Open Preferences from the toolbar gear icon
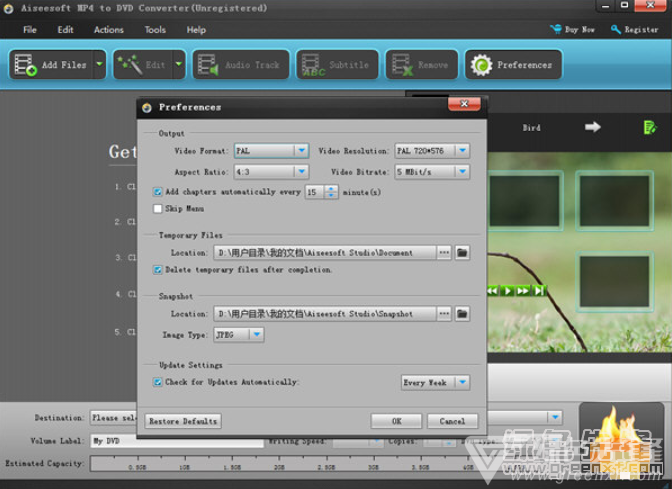Image resolution: width=672 pixels, height=489 pixels. click(x=513, y=65)
